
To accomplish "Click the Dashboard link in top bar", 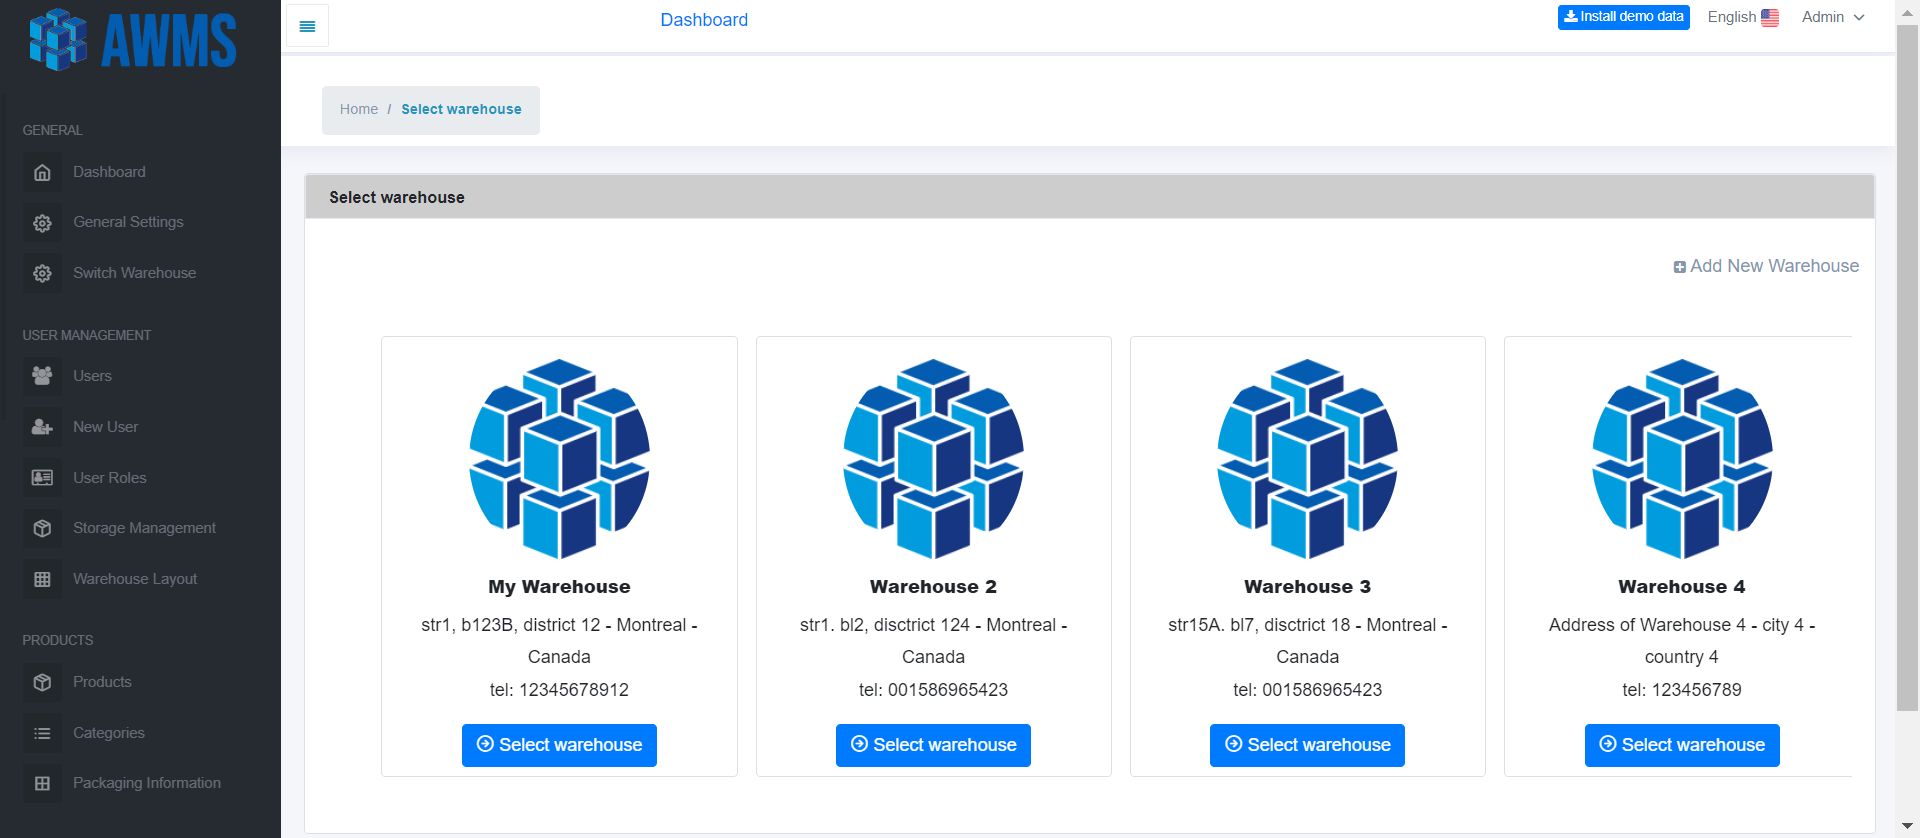I will pos(704,20).
